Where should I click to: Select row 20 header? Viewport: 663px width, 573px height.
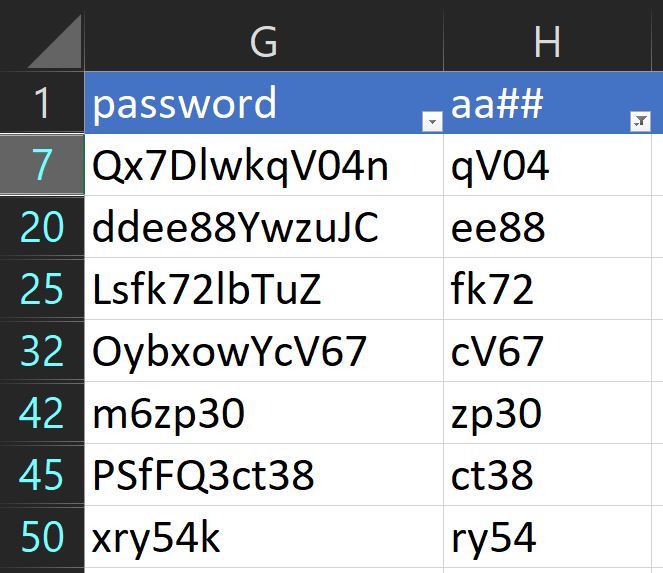(42, 227)
